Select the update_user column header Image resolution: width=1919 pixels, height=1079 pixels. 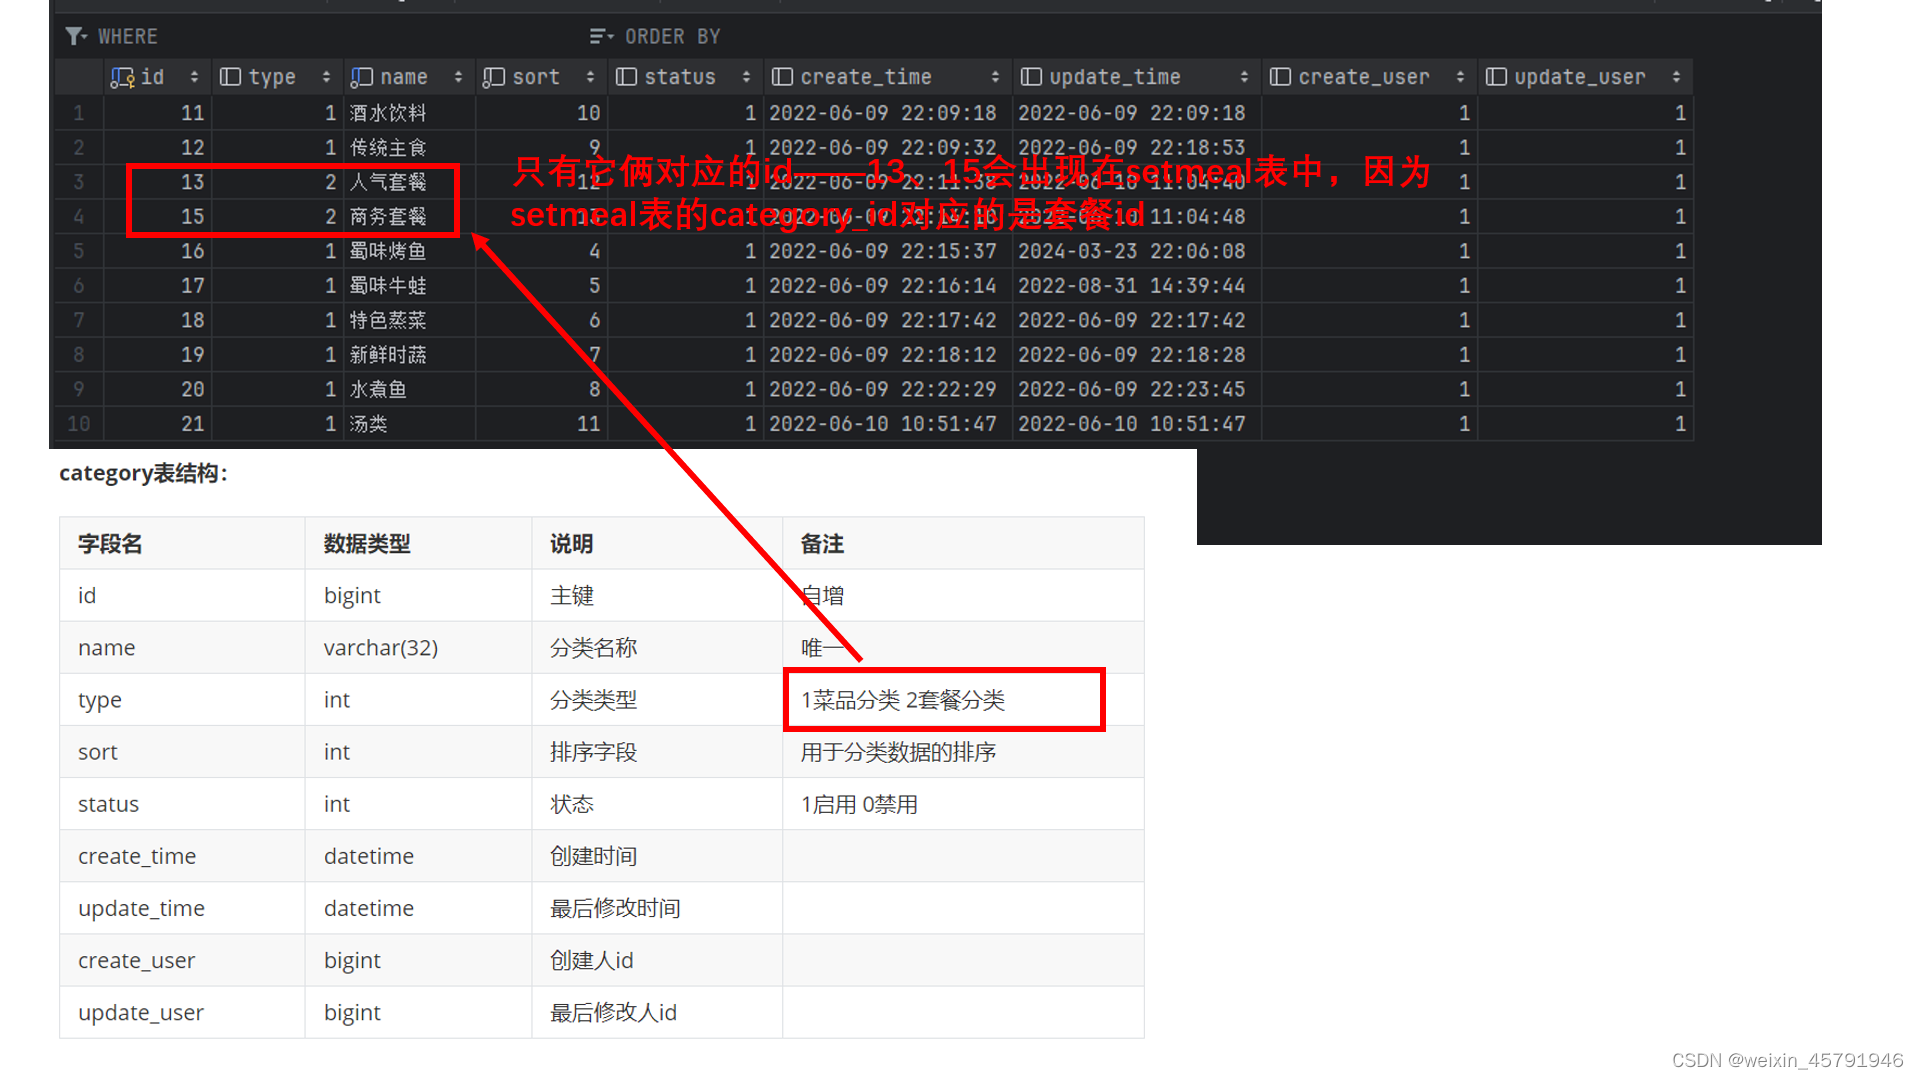1586,77
